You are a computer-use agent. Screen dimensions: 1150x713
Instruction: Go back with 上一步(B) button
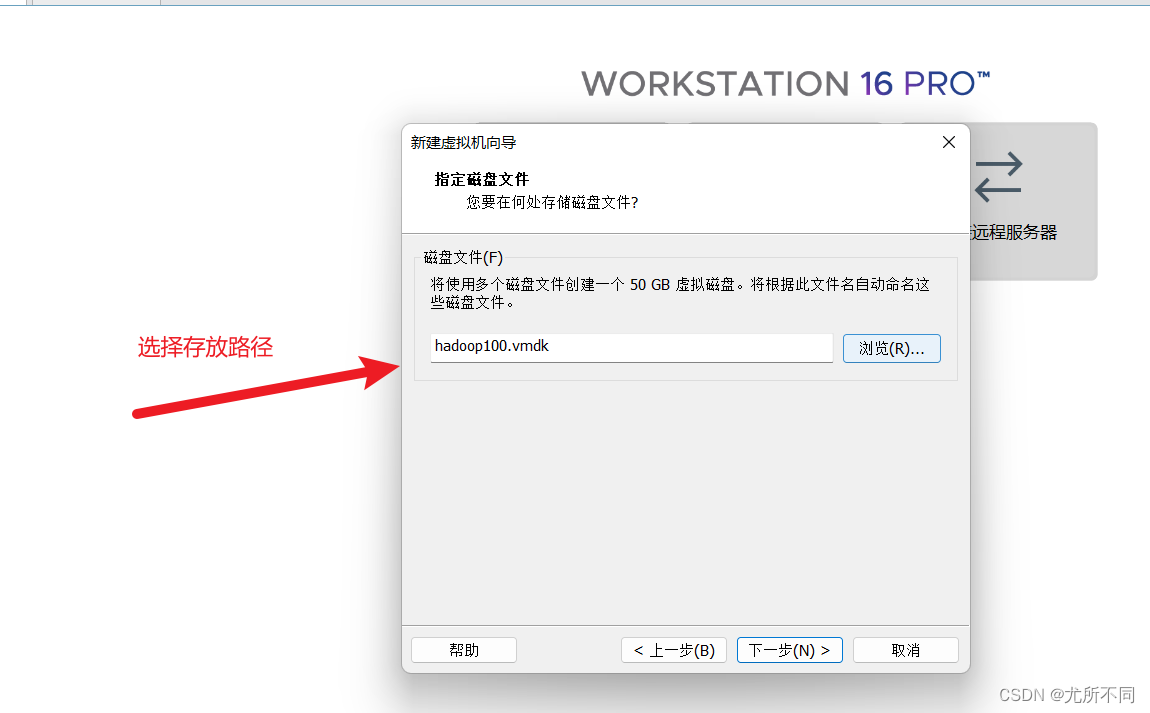point(673,650)
